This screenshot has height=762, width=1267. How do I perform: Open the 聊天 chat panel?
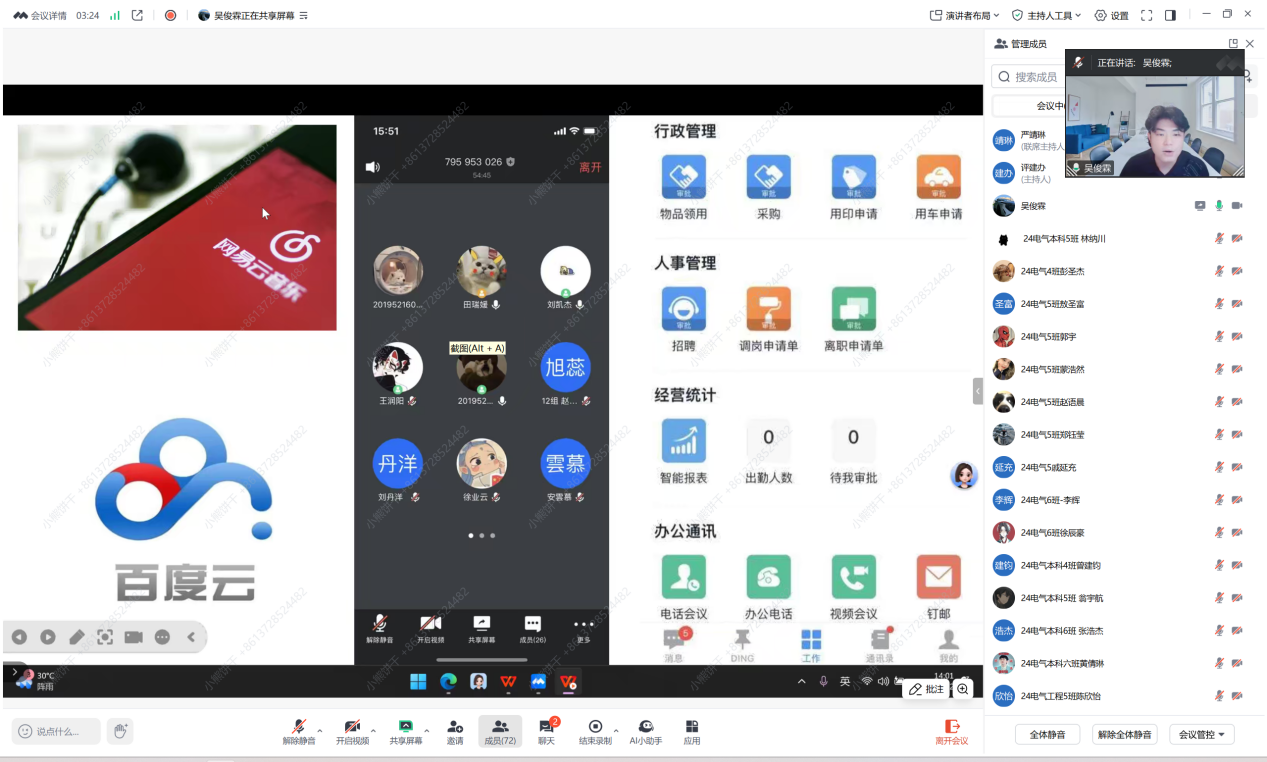click(x=546, y=731)
